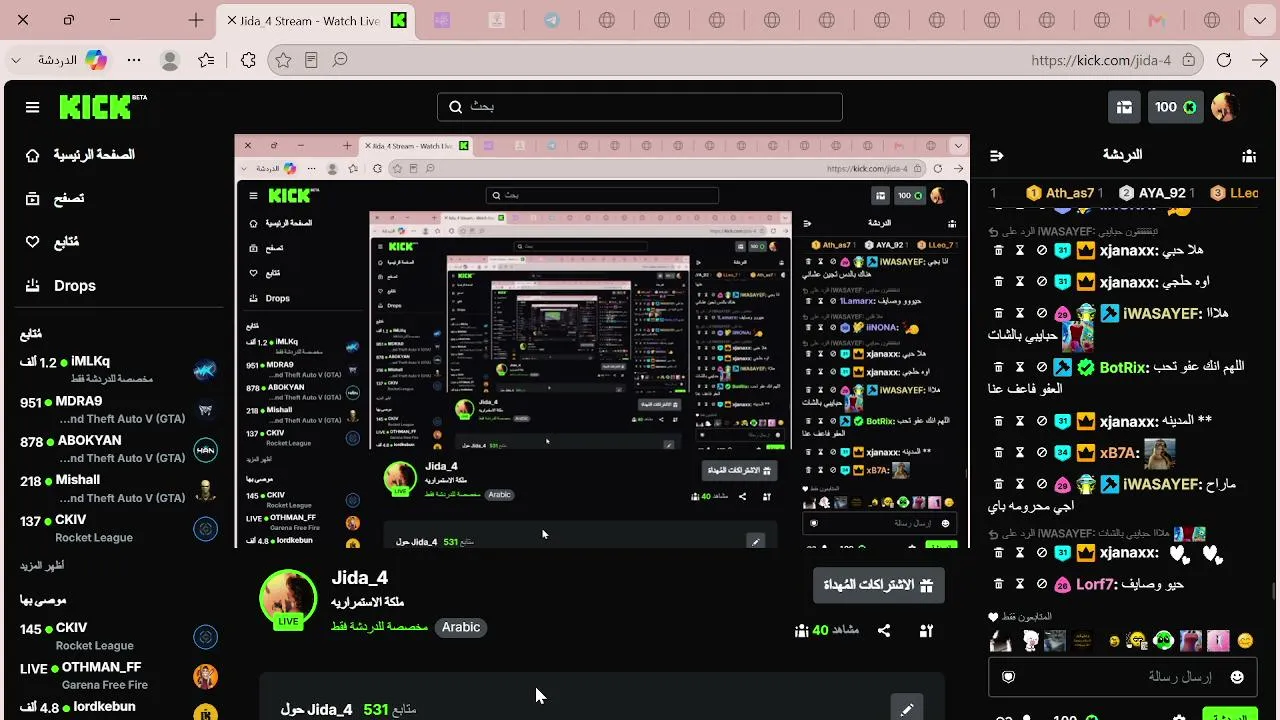1280x720 pixels.
Task: Open the Kick hamburger sidebar menu
Action: tap(33, 107)
